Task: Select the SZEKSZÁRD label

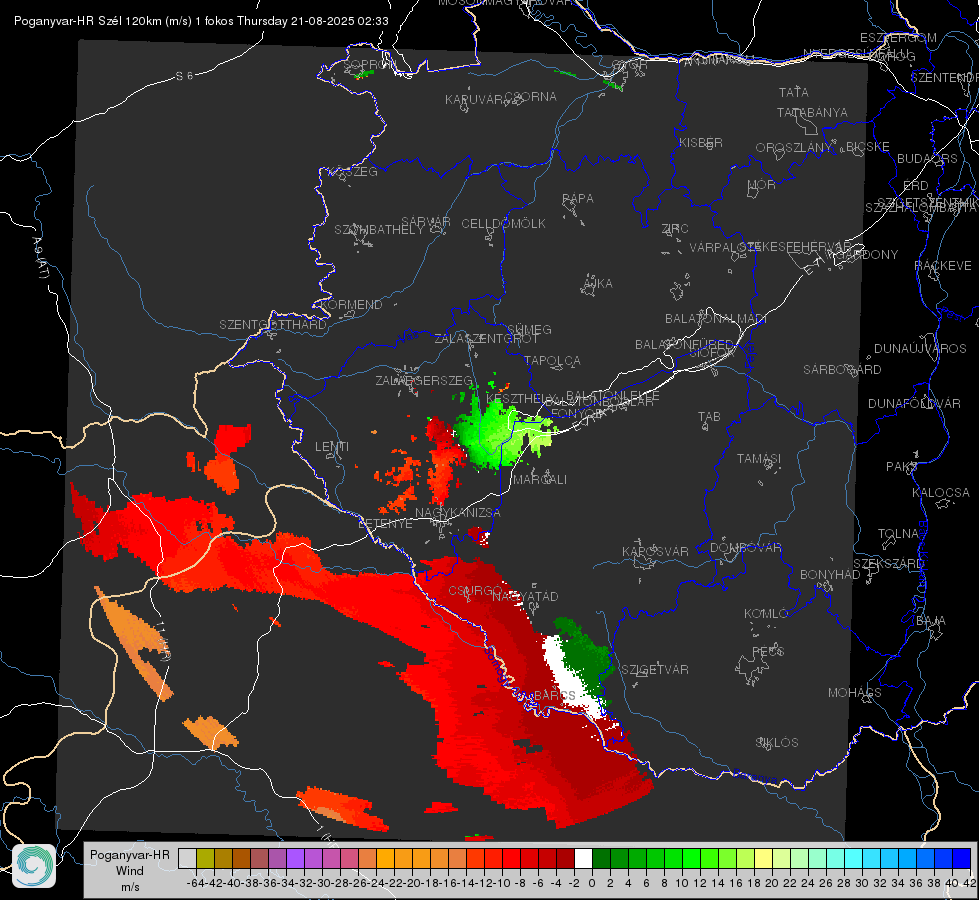Action: coord(888,564)
